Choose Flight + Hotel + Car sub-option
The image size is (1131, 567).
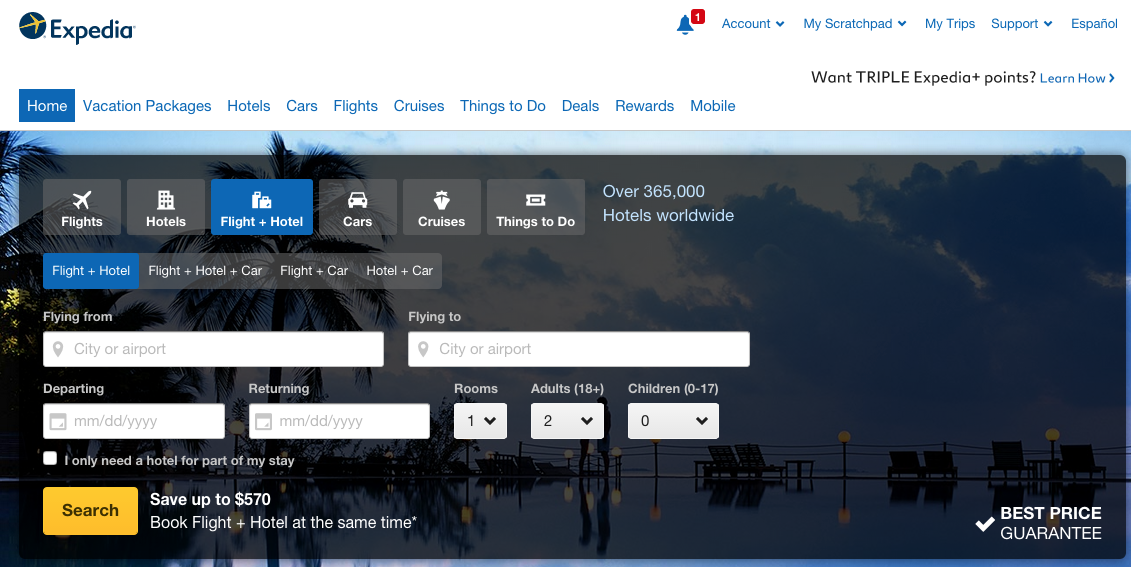[206, 271]
